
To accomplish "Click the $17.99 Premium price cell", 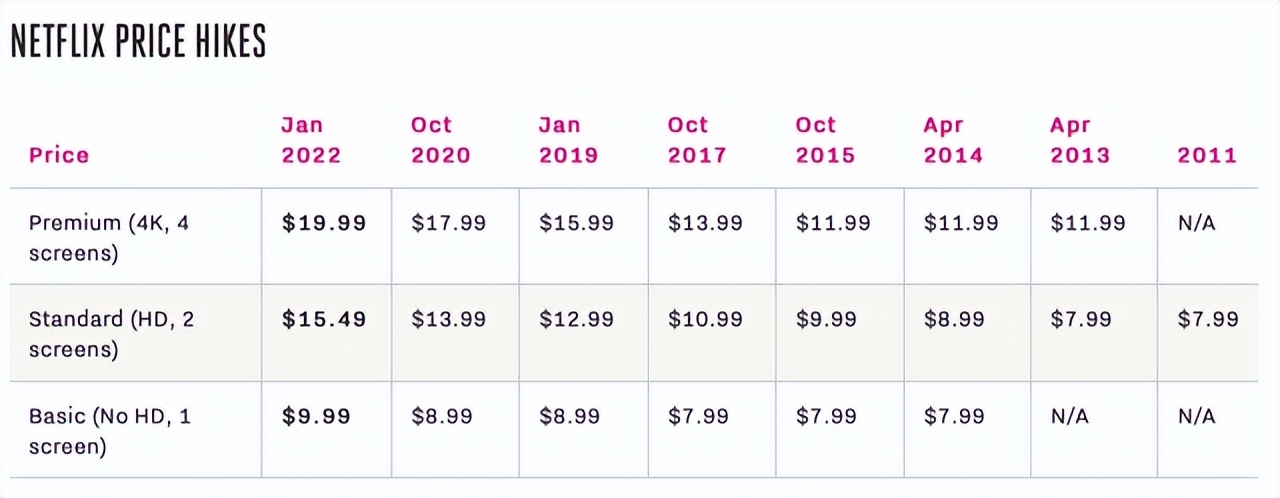I will pyautogui.click(x=449, y=223).
